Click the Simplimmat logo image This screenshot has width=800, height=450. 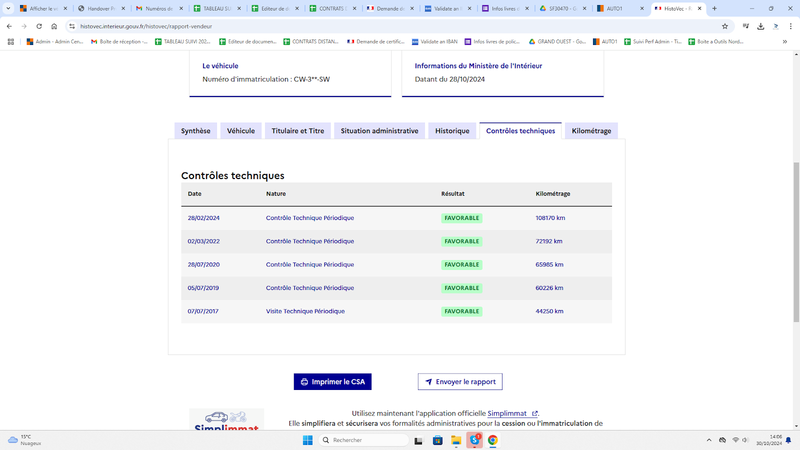pyautogui.click(x=227, y=419)
